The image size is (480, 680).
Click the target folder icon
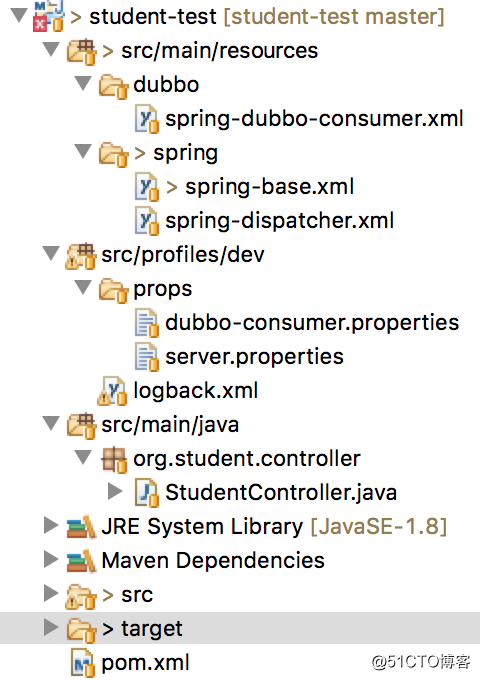(81, 630)
